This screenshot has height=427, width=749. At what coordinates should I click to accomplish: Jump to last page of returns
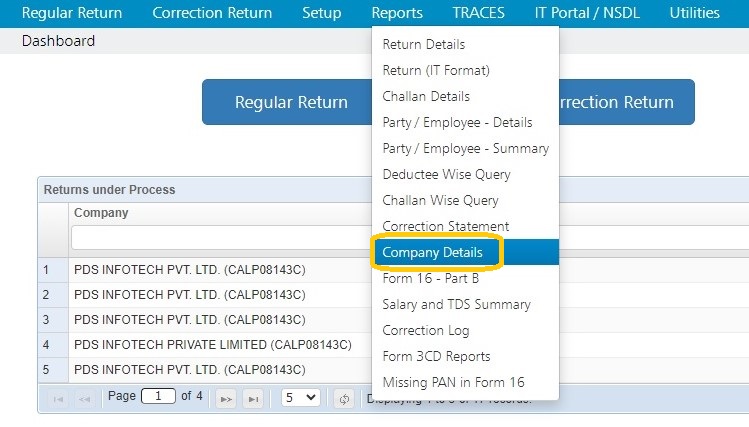pos(254,398)
